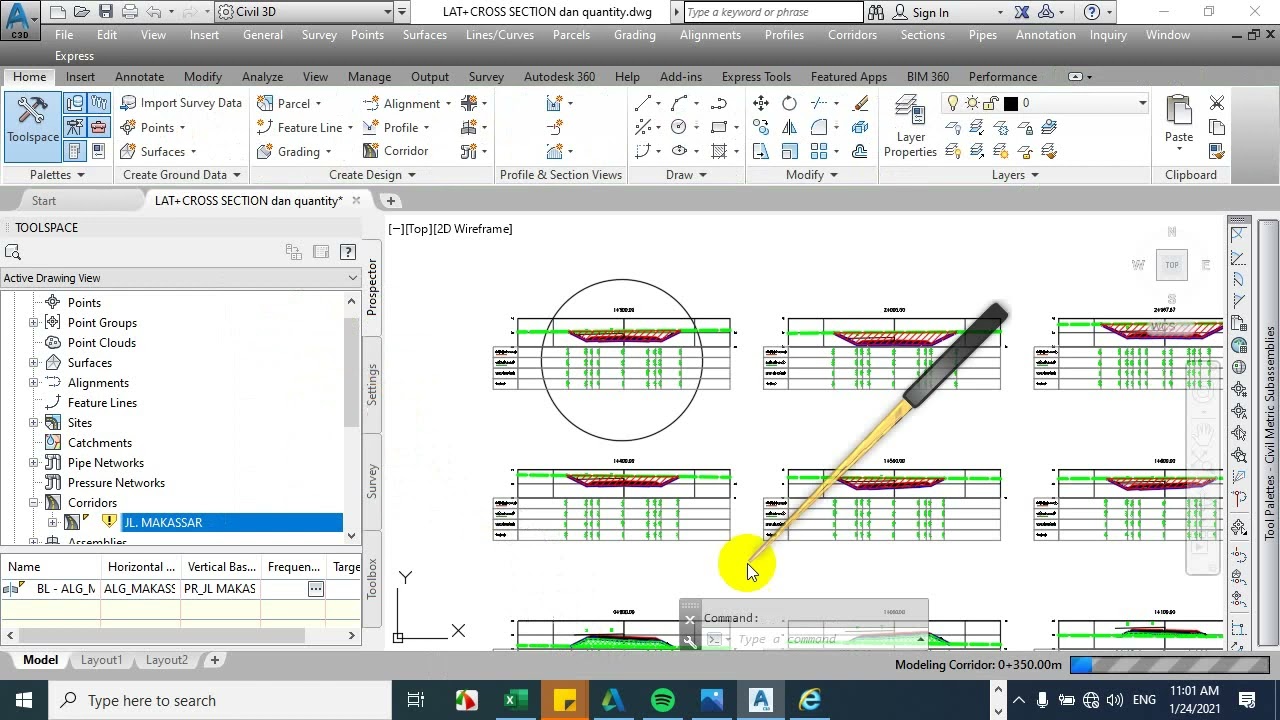This screenshot has width=1280, height=720.
Task: Click the Cut scissors icon
Action: coord(1217,103)
